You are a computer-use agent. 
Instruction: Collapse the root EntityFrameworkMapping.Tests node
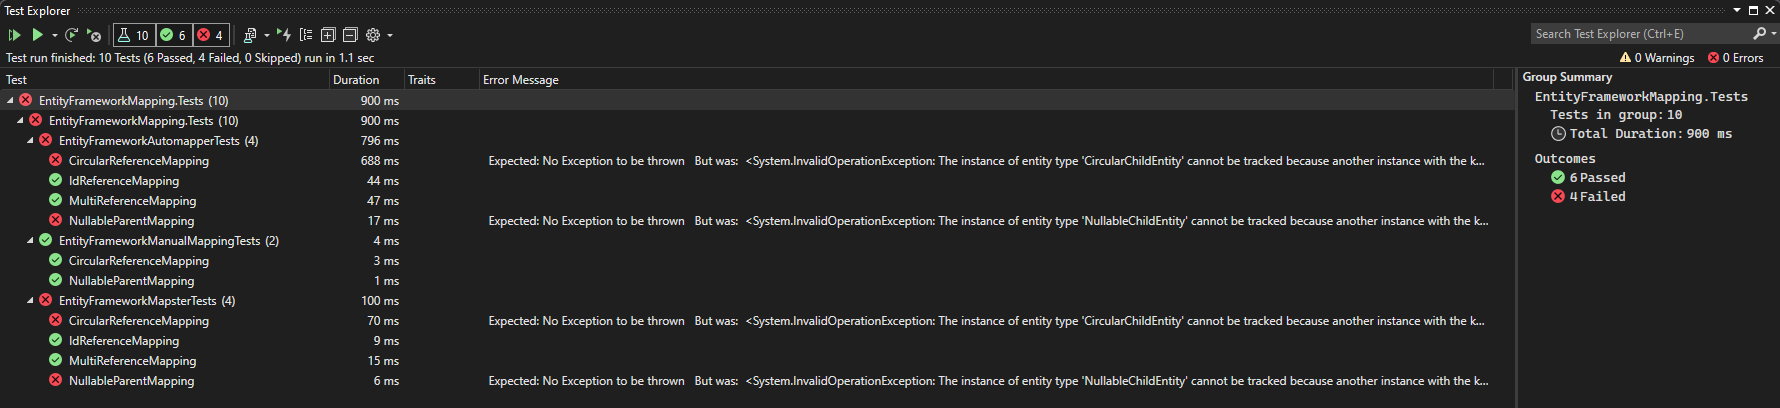(10, 100)
